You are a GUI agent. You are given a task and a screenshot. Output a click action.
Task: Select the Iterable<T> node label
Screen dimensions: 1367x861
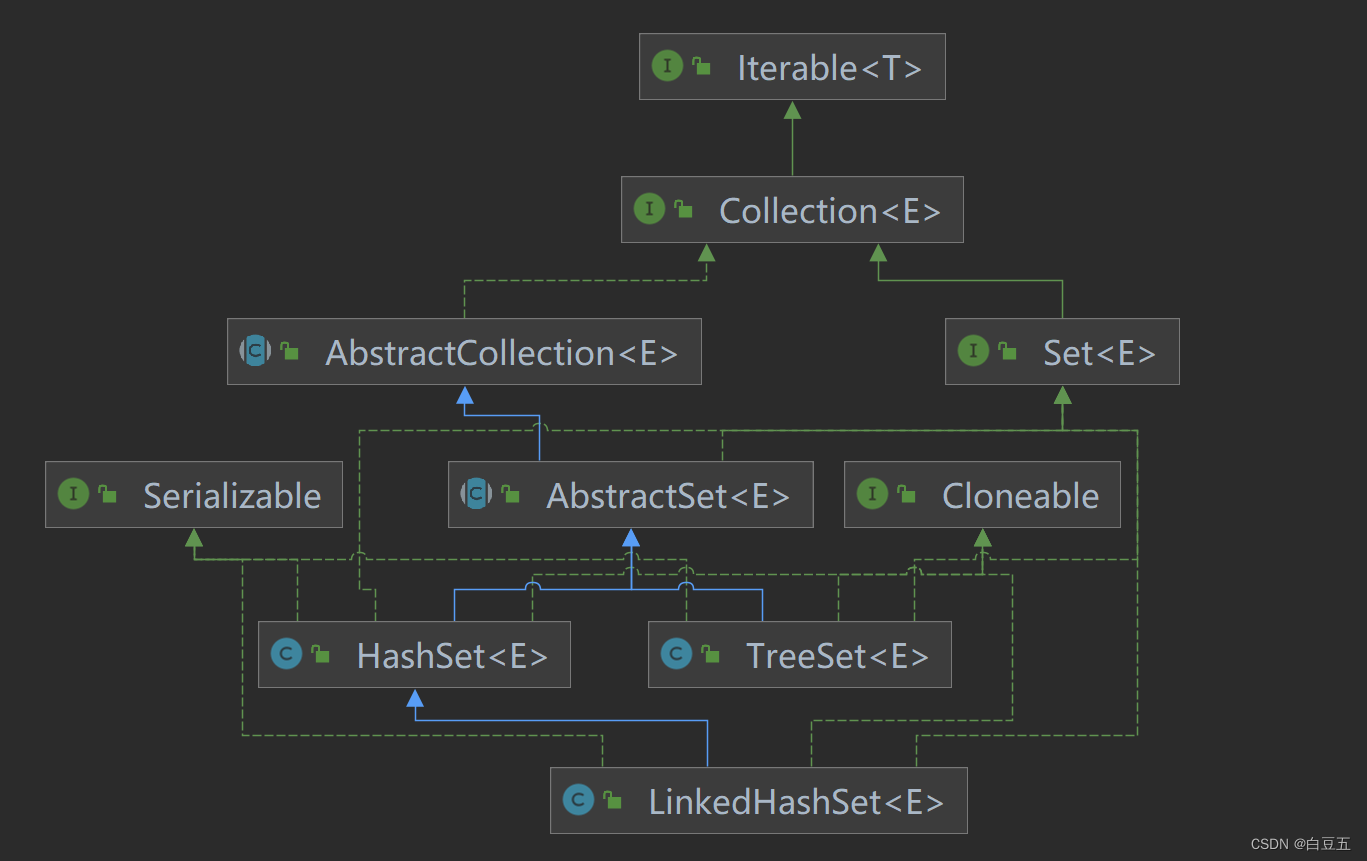point(829,67)
